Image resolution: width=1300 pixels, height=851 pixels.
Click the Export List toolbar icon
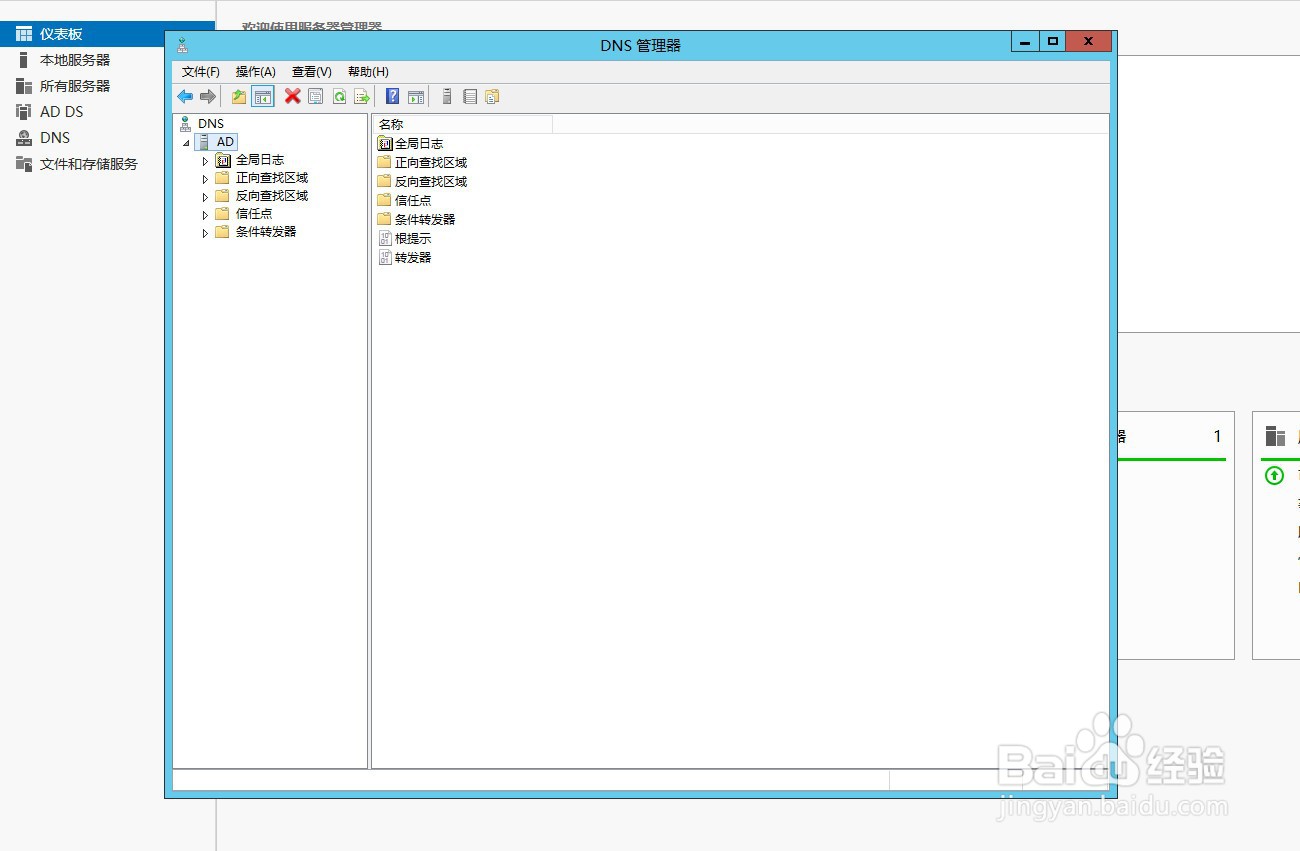(x=362, y=97)
